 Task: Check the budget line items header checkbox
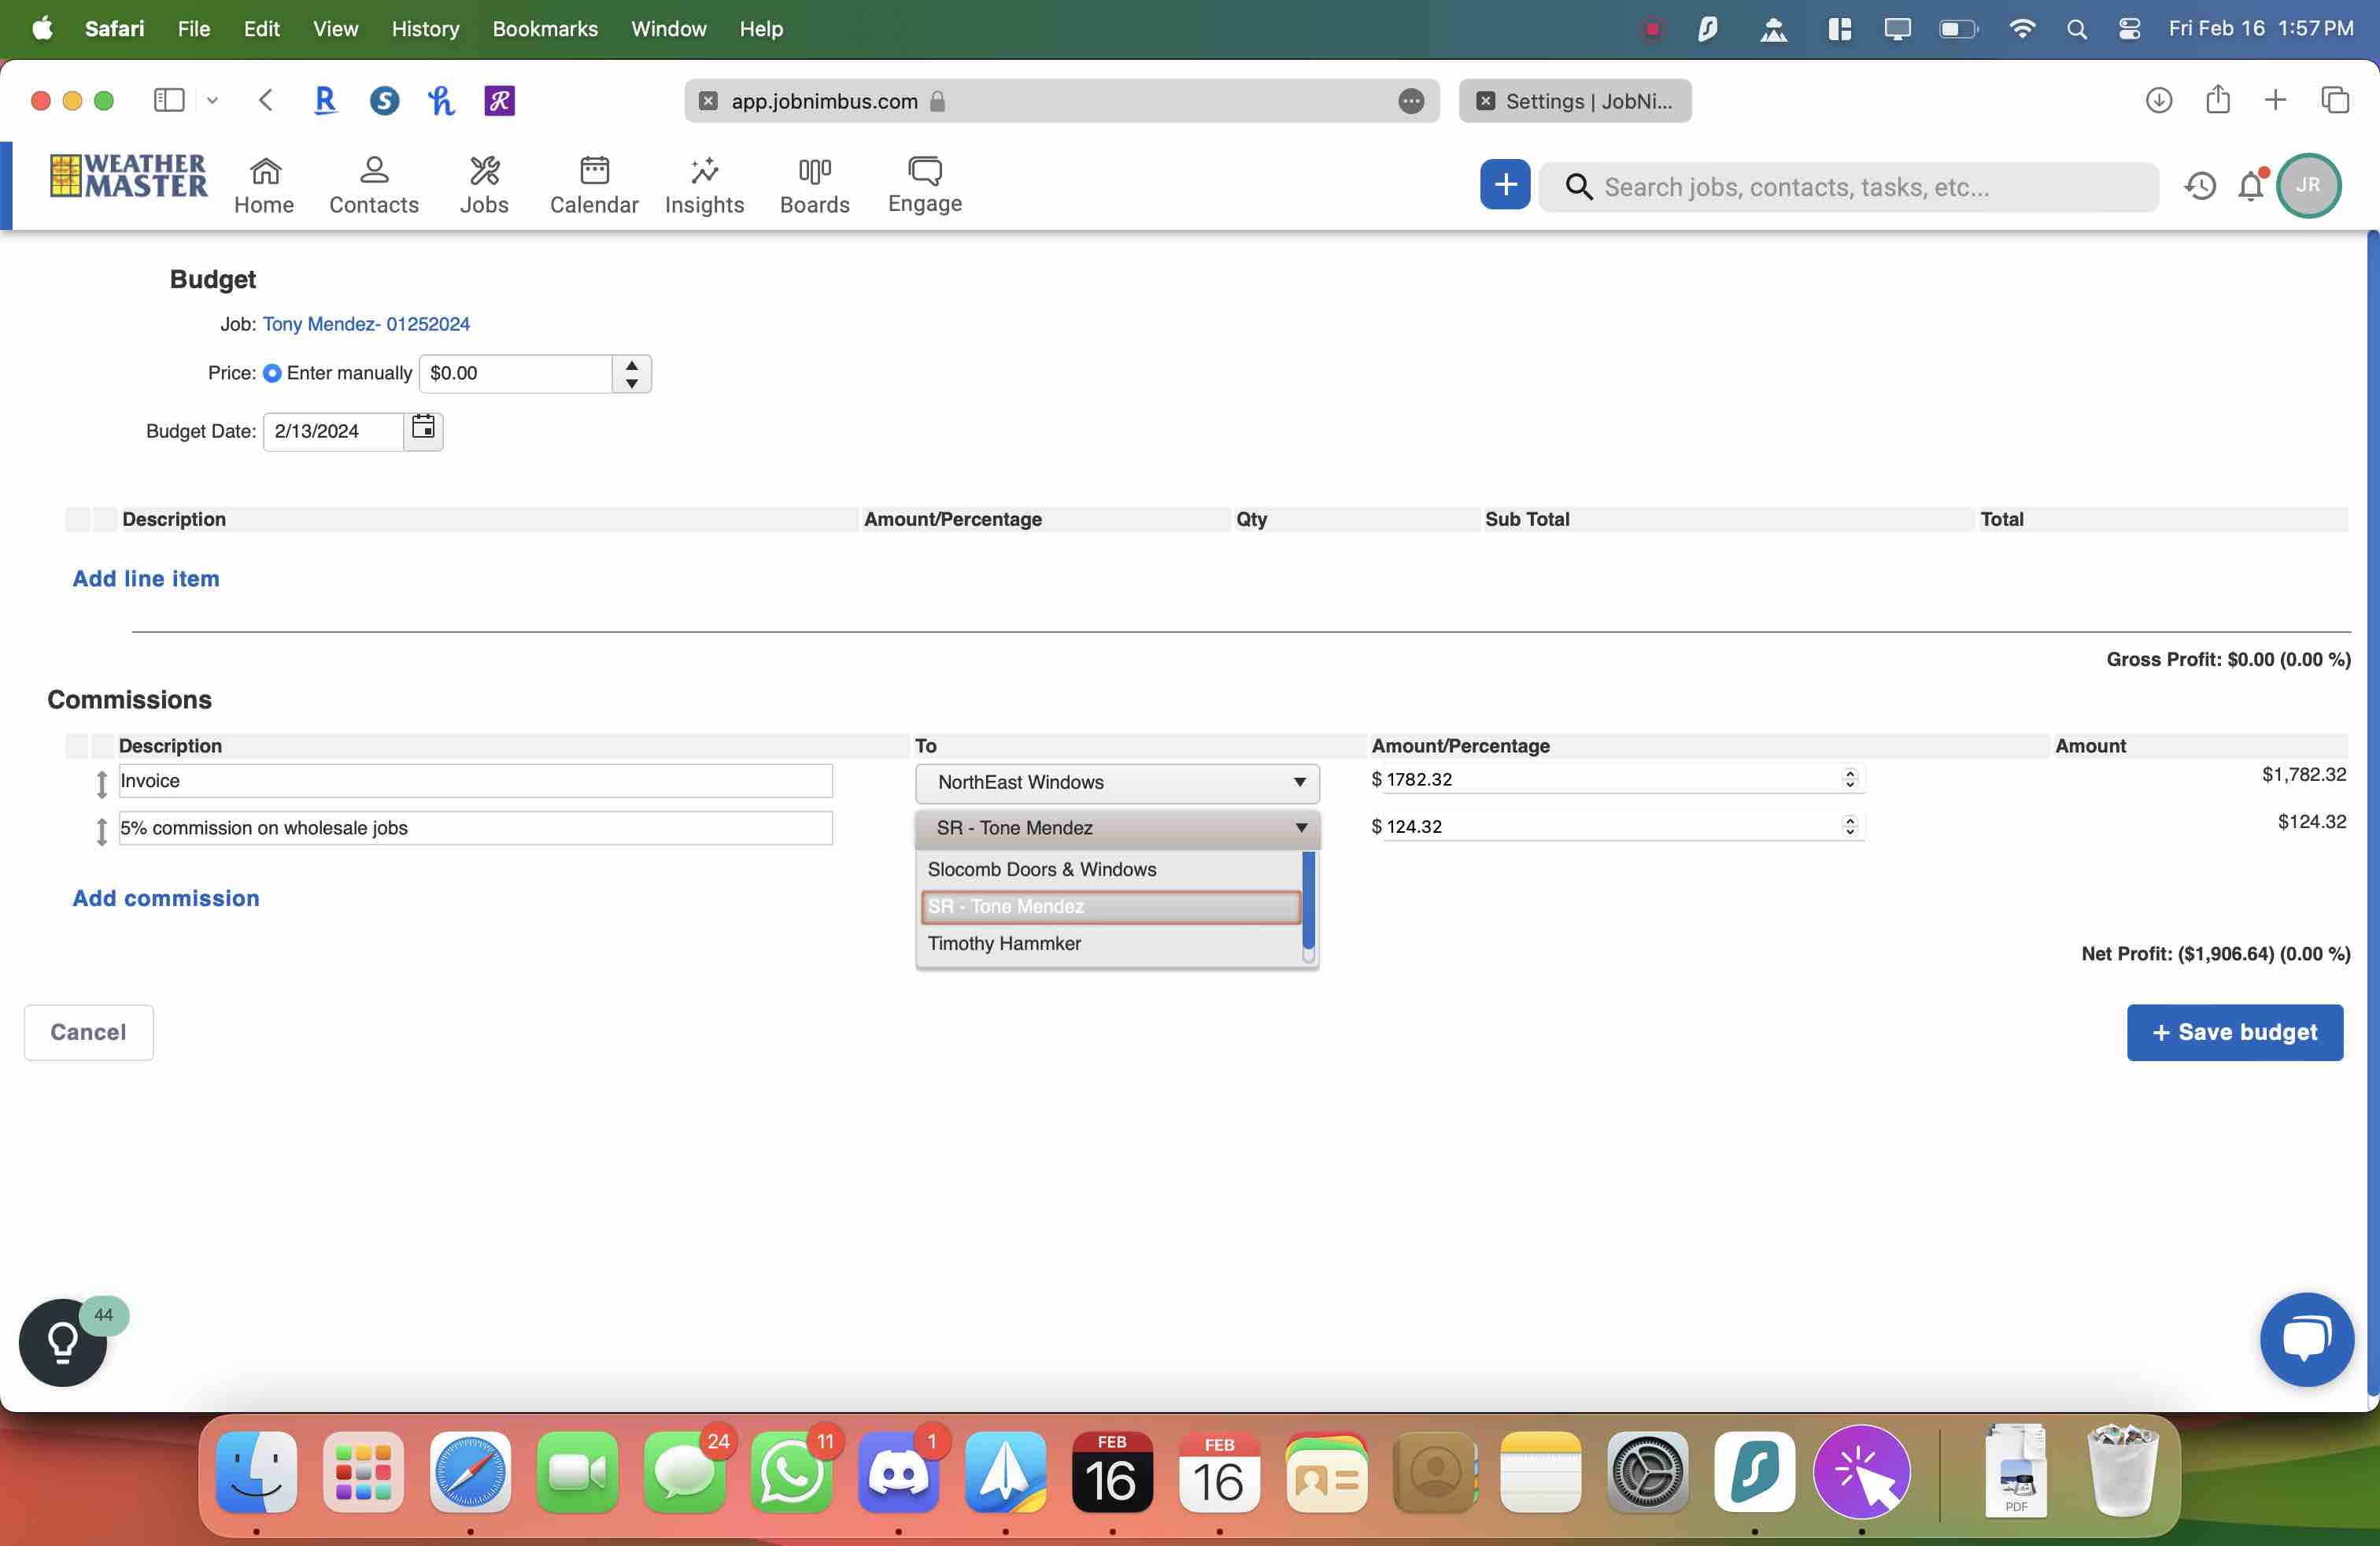(x=79, y=519)
